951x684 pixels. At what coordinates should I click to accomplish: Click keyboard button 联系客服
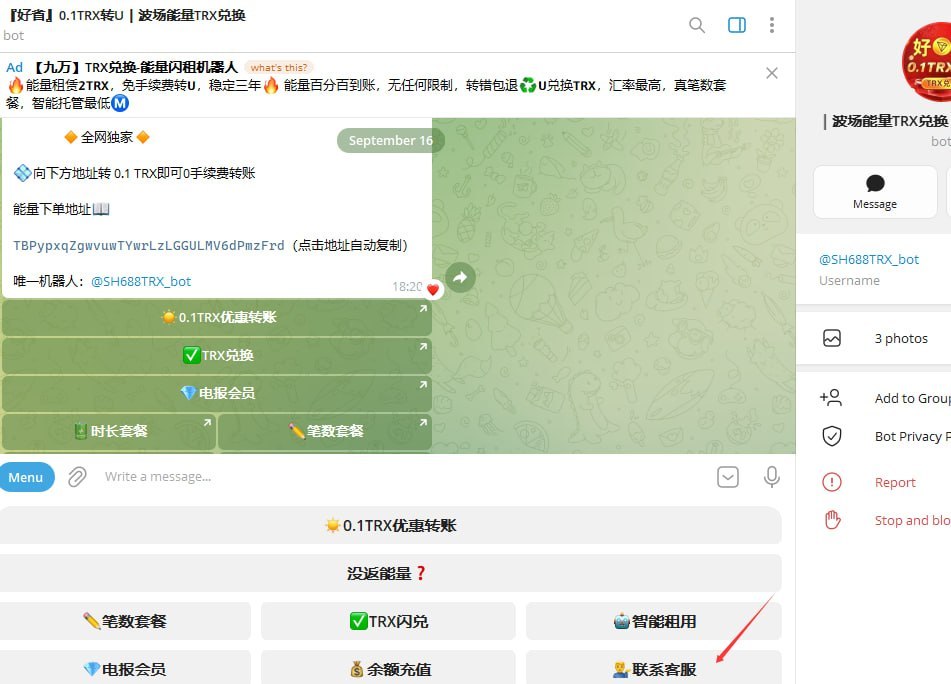click(x=654, y=668)
